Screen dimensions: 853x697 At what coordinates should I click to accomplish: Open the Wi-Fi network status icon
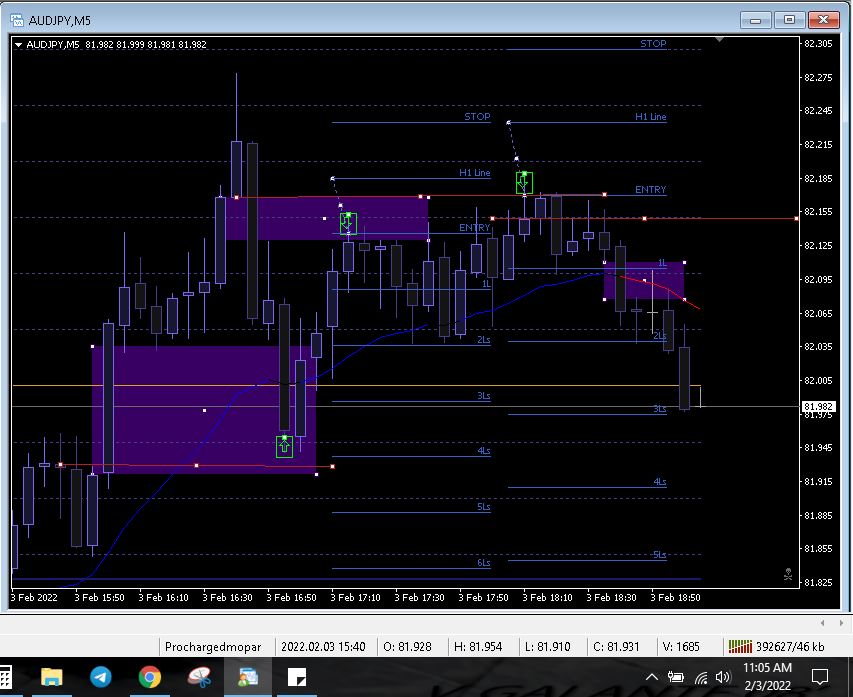(x=701, y=678)
